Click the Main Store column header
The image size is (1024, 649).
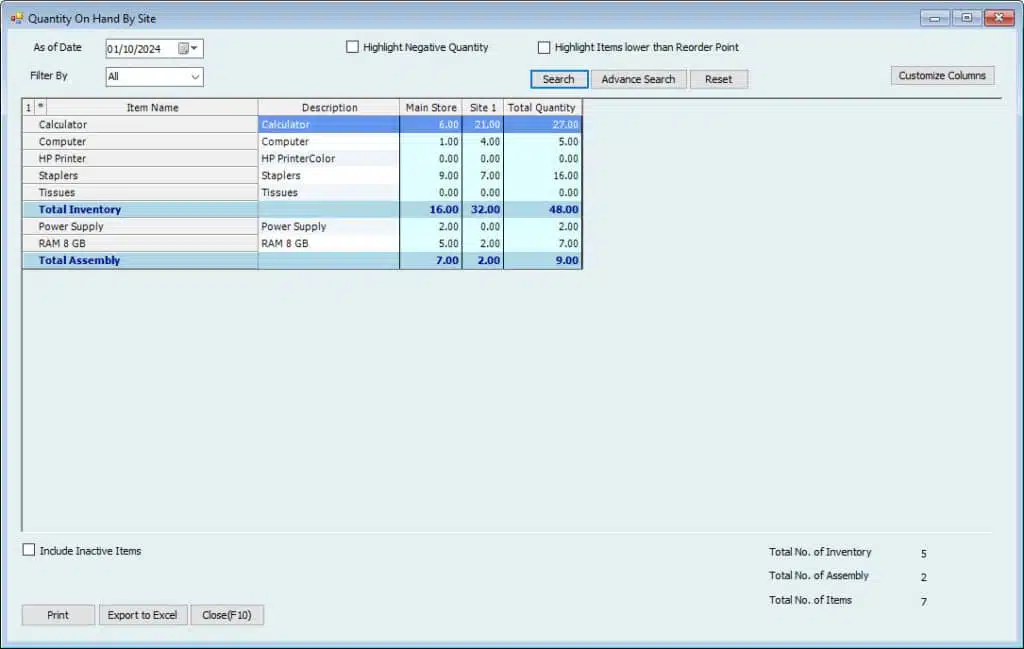tap(430, 107)
